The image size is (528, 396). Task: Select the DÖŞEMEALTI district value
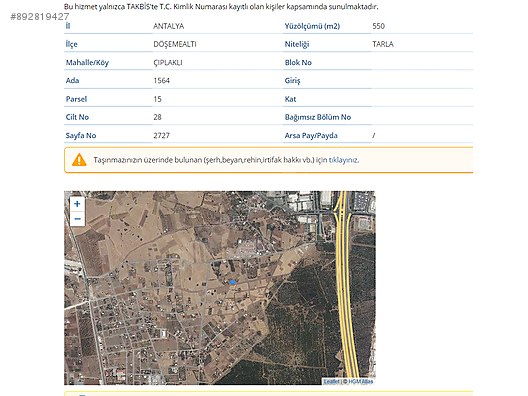tap(175, 44)
